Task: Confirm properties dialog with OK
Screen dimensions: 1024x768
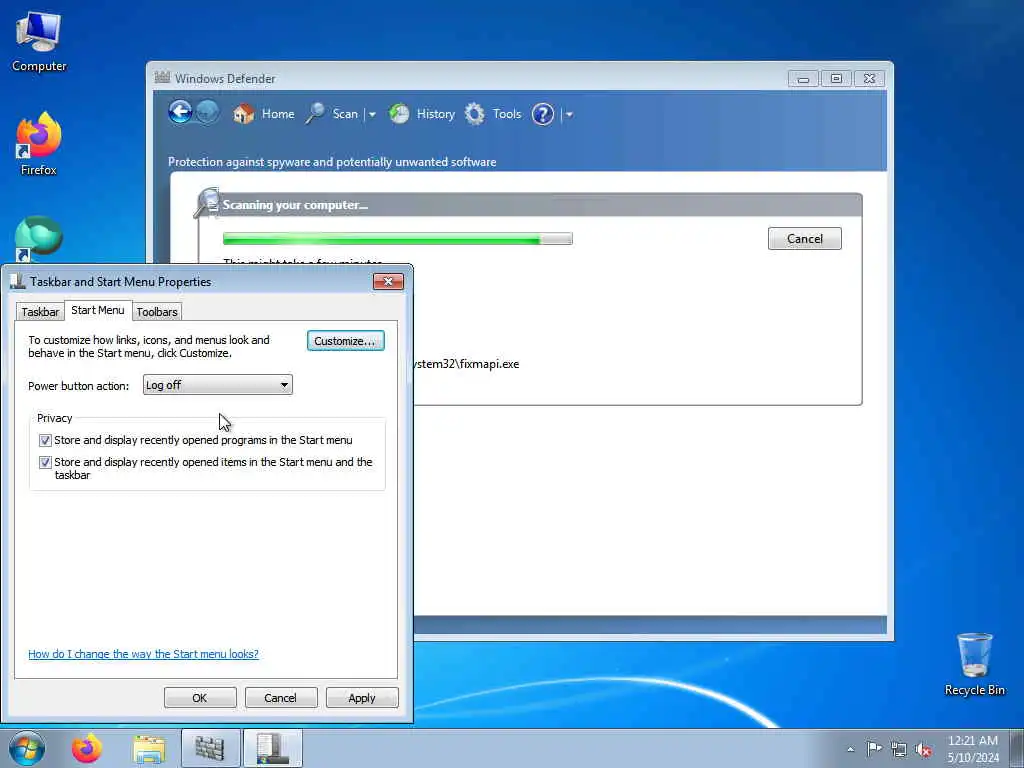Action: (200, 697)
